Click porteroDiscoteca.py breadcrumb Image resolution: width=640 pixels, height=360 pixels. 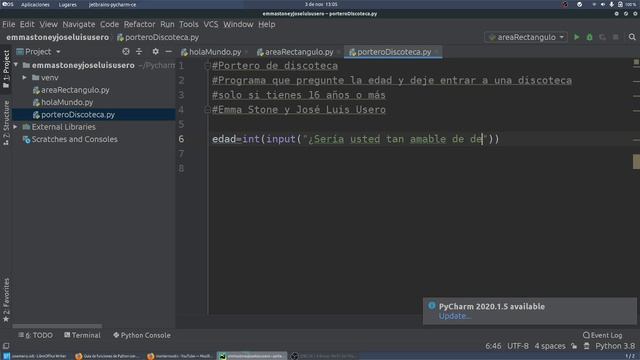[x=158, y=37]
